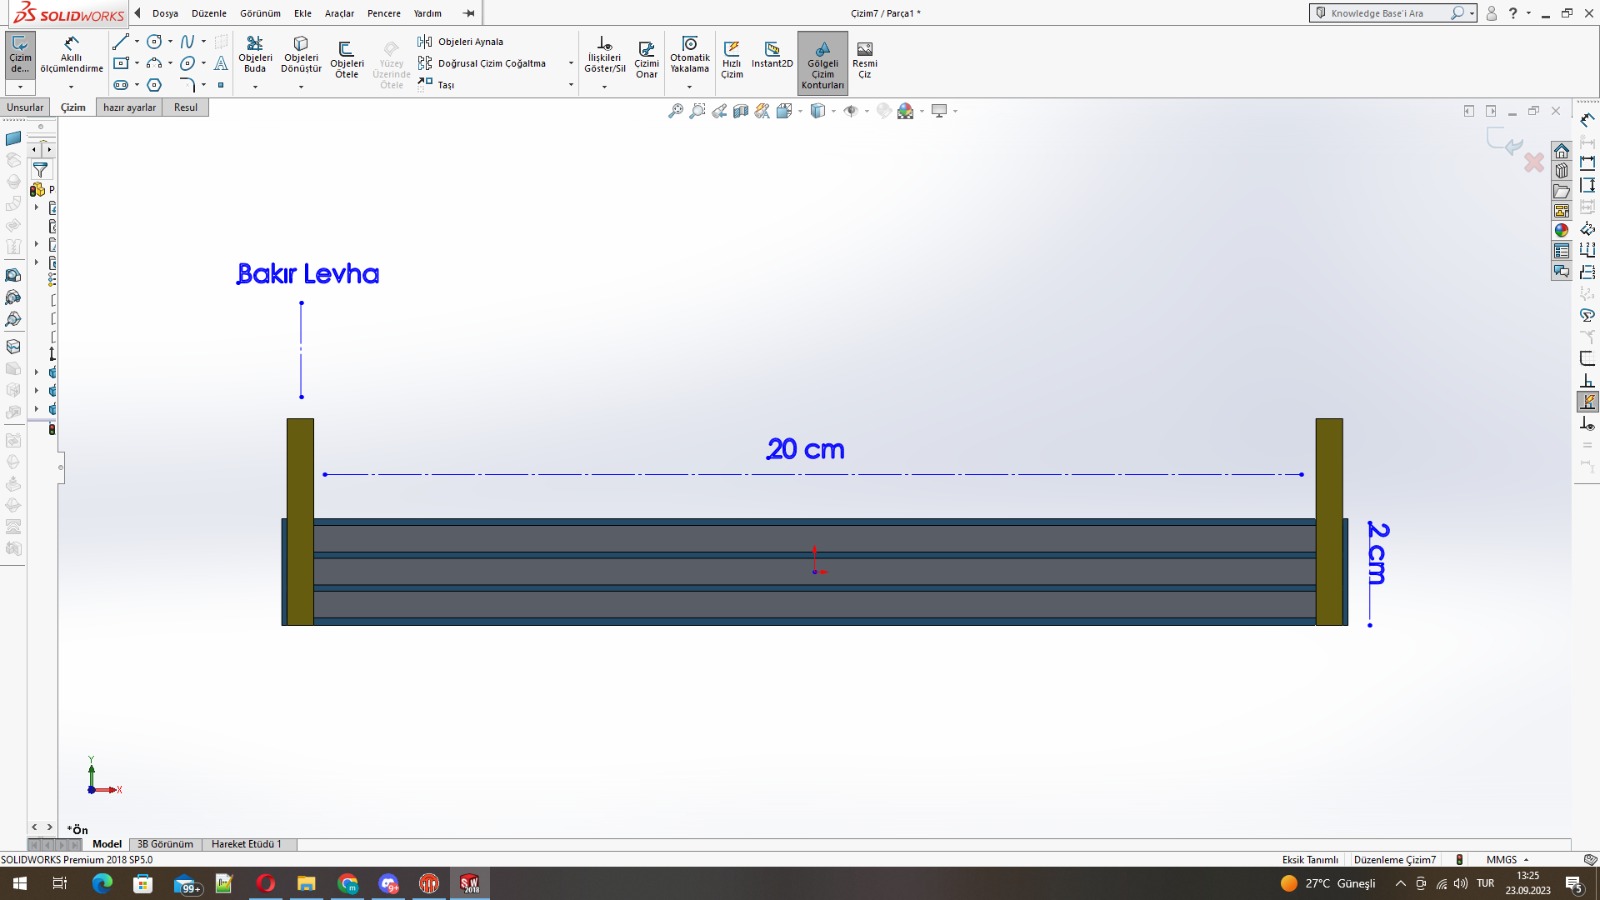Viewport: 1600px width, 900px height.
Task: Select the 20 cm dimension text
Action: [806, 450]
